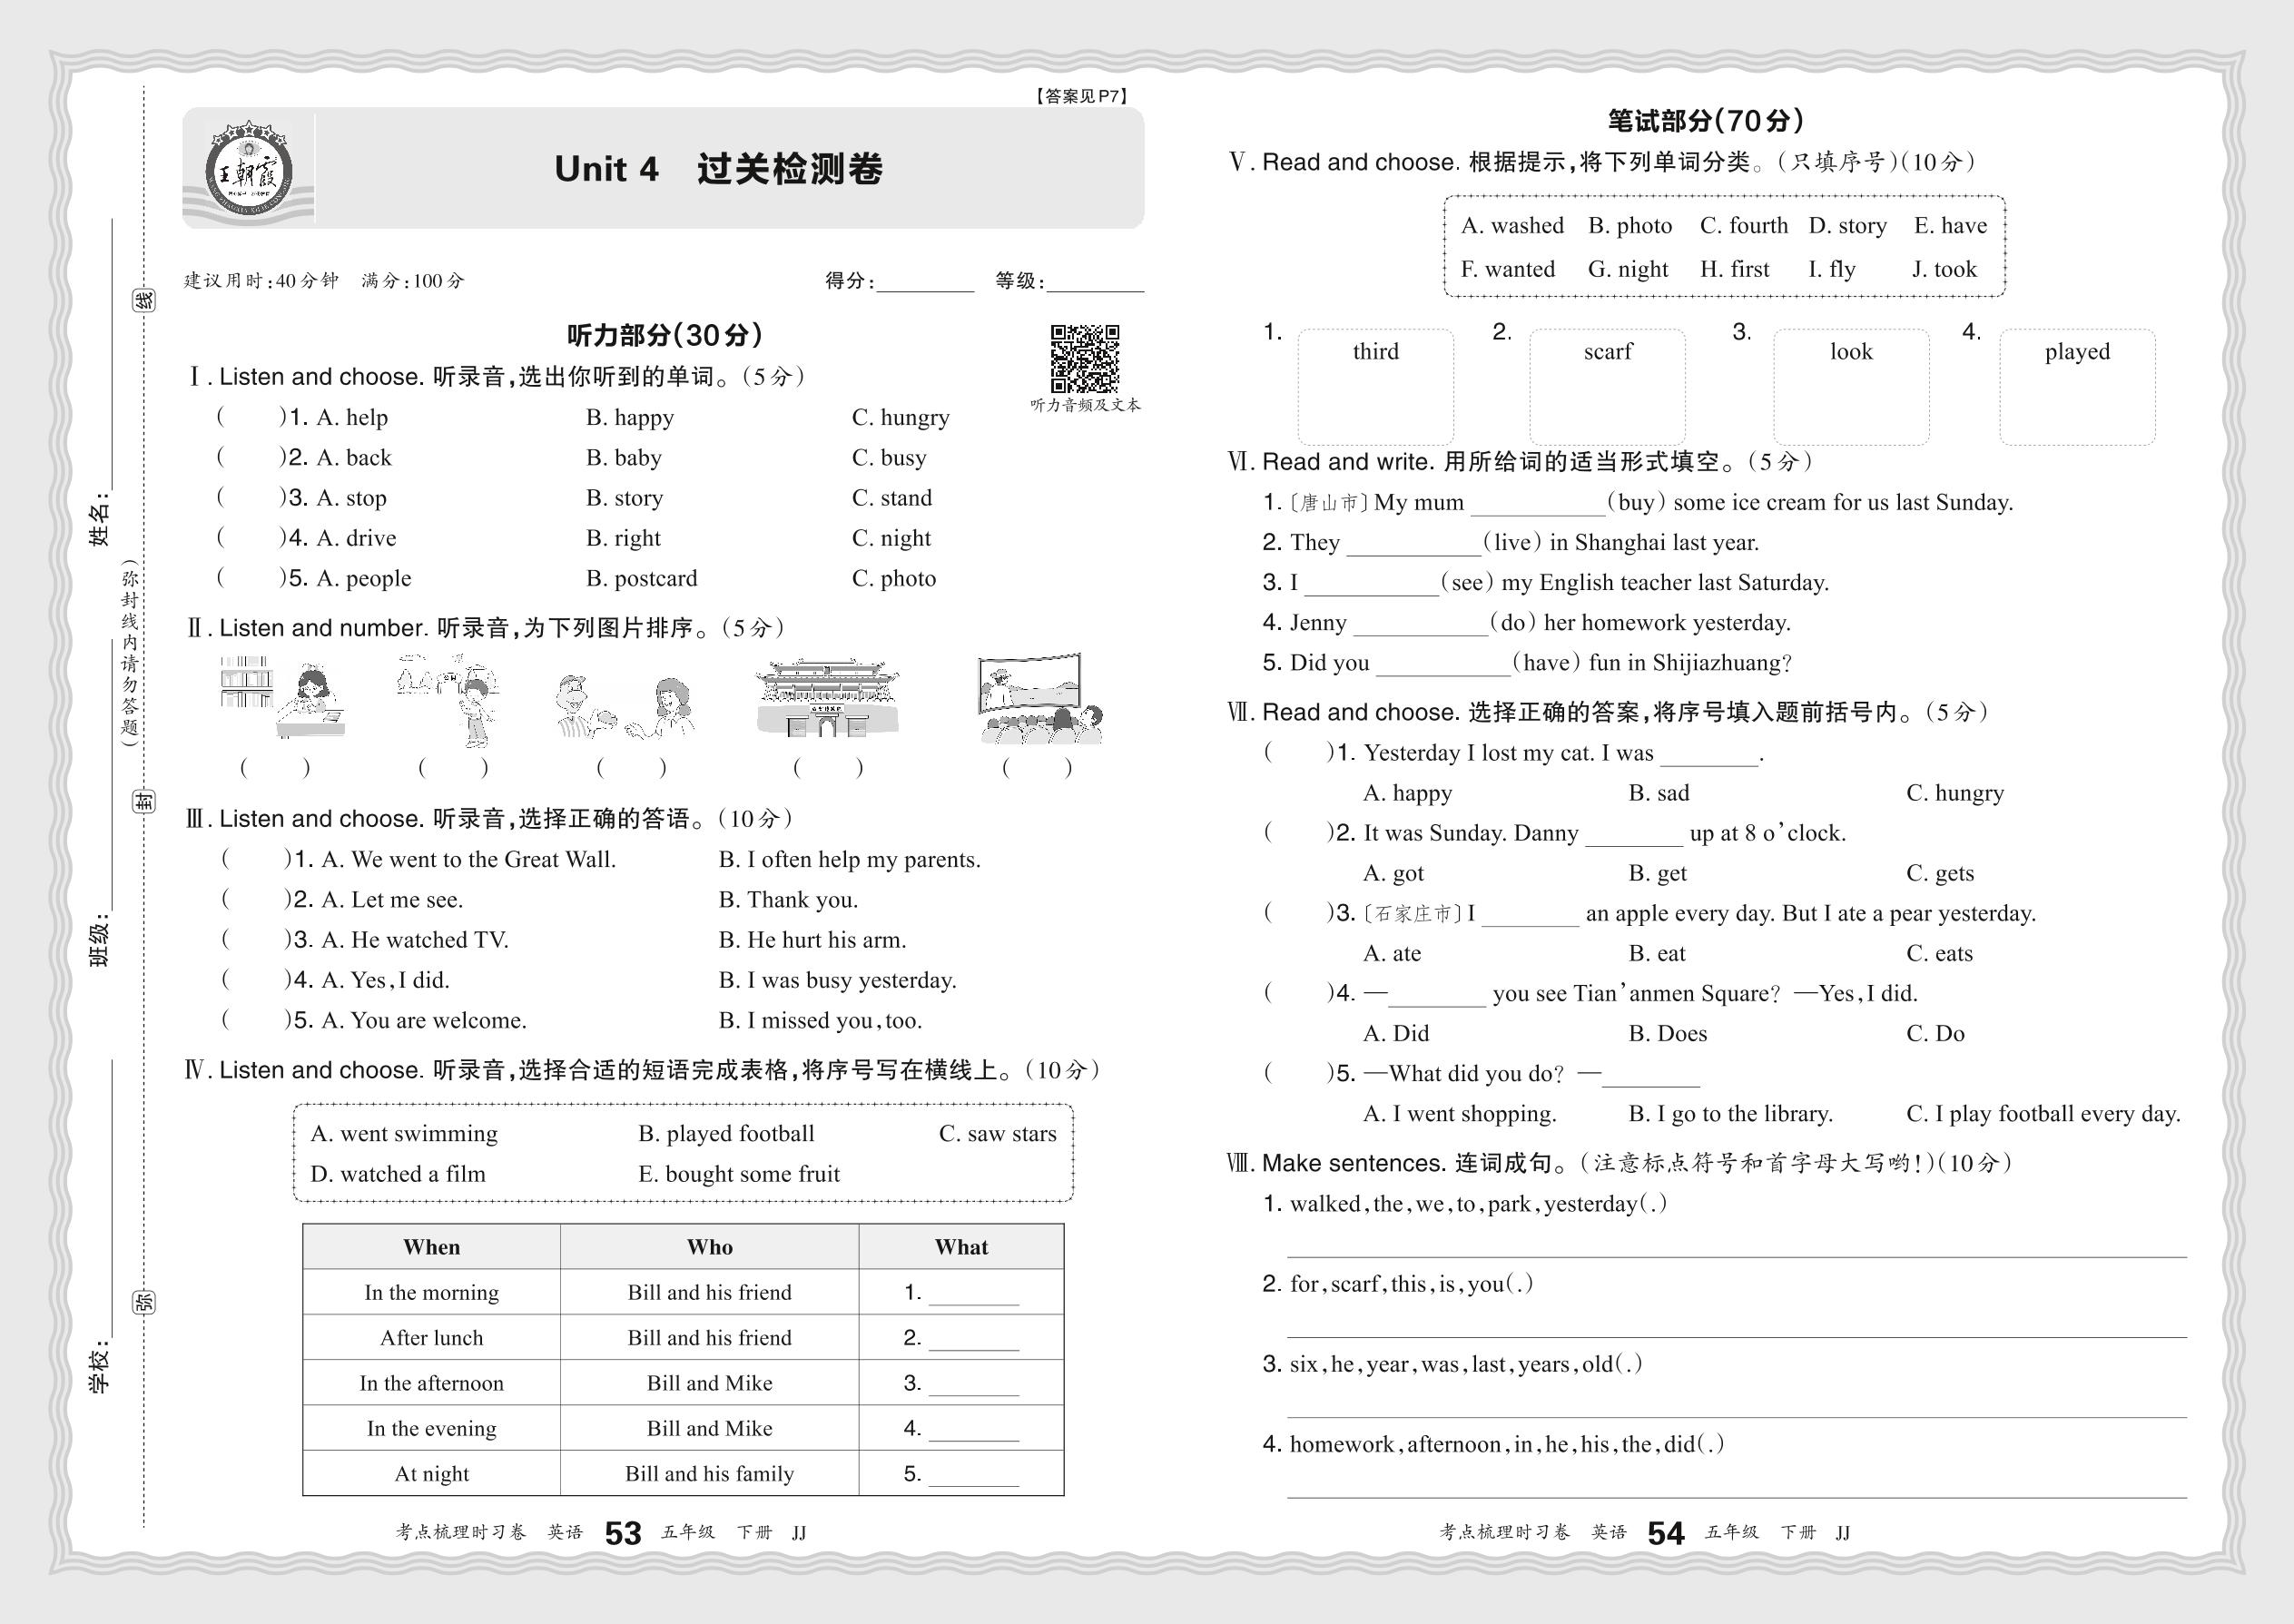This screenshot has height=1624, width=2294.
Task: Click the dashed box labeled played
Action: (x=2076, y=387)
